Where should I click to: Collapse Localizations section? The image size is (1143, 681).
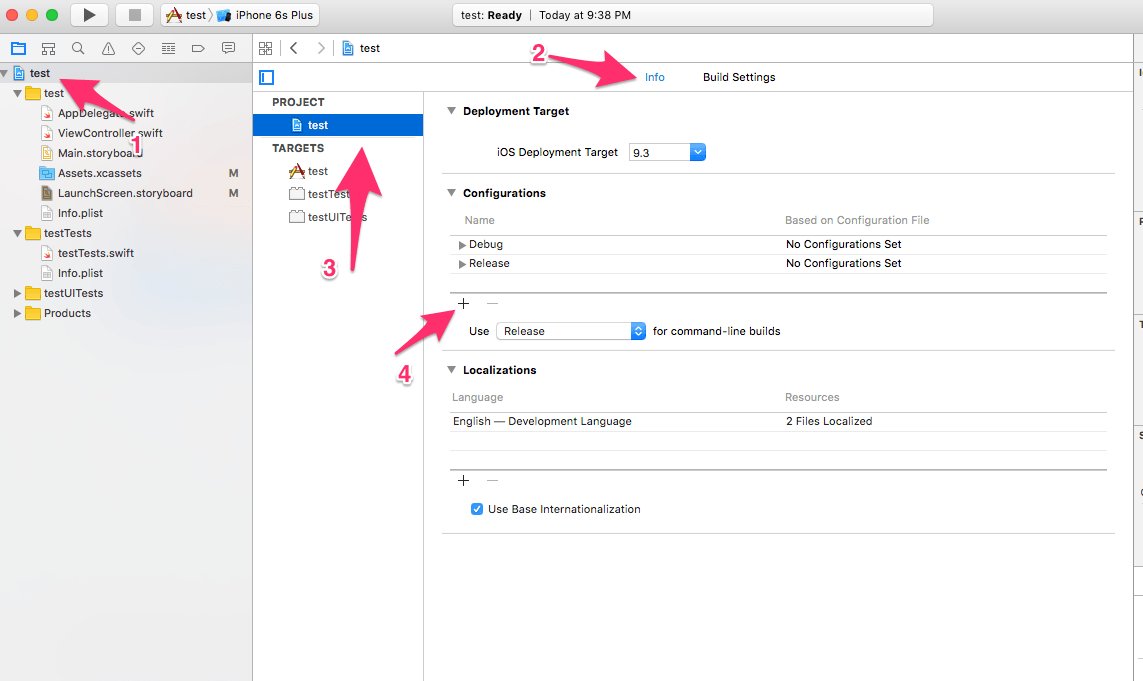tap(451, 370)
